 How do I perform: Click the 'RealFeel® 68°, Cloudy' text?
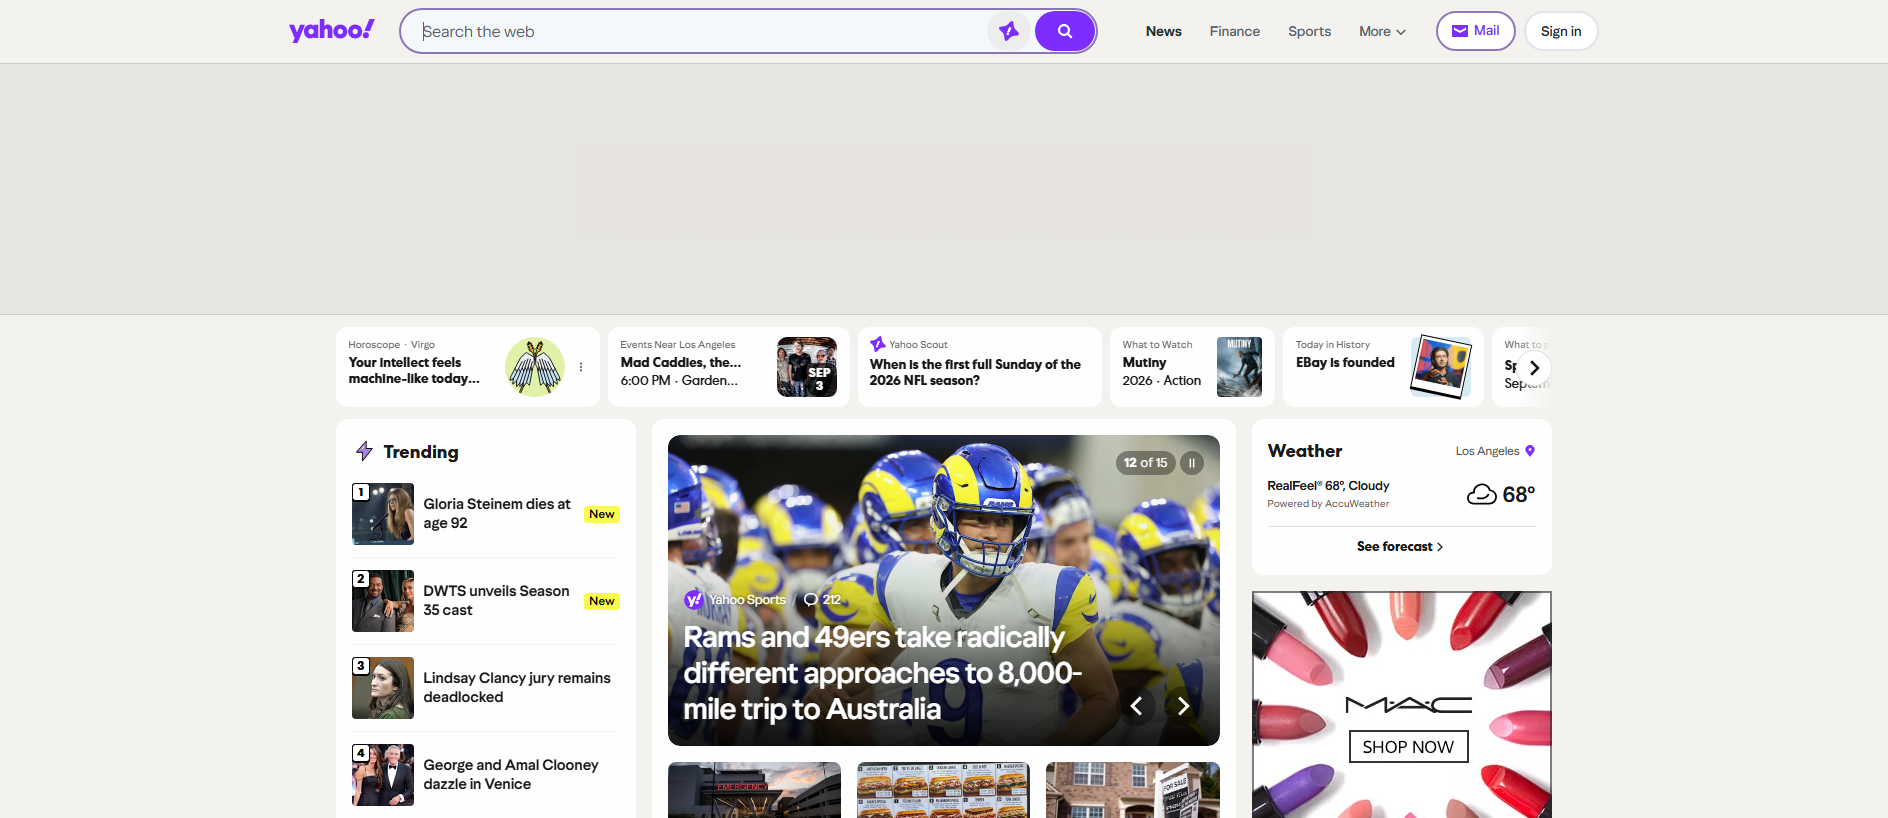coord(1328,486)
